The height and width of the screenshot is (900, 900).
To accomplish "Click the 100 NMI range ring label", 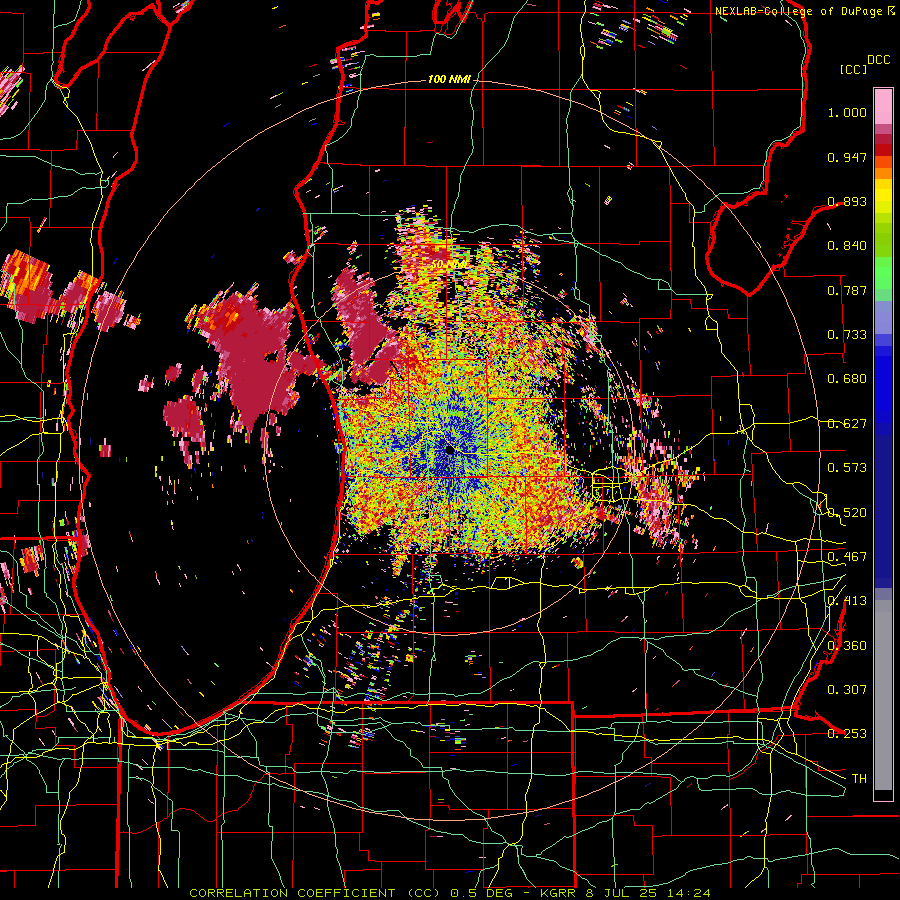I will pos(449,79).
